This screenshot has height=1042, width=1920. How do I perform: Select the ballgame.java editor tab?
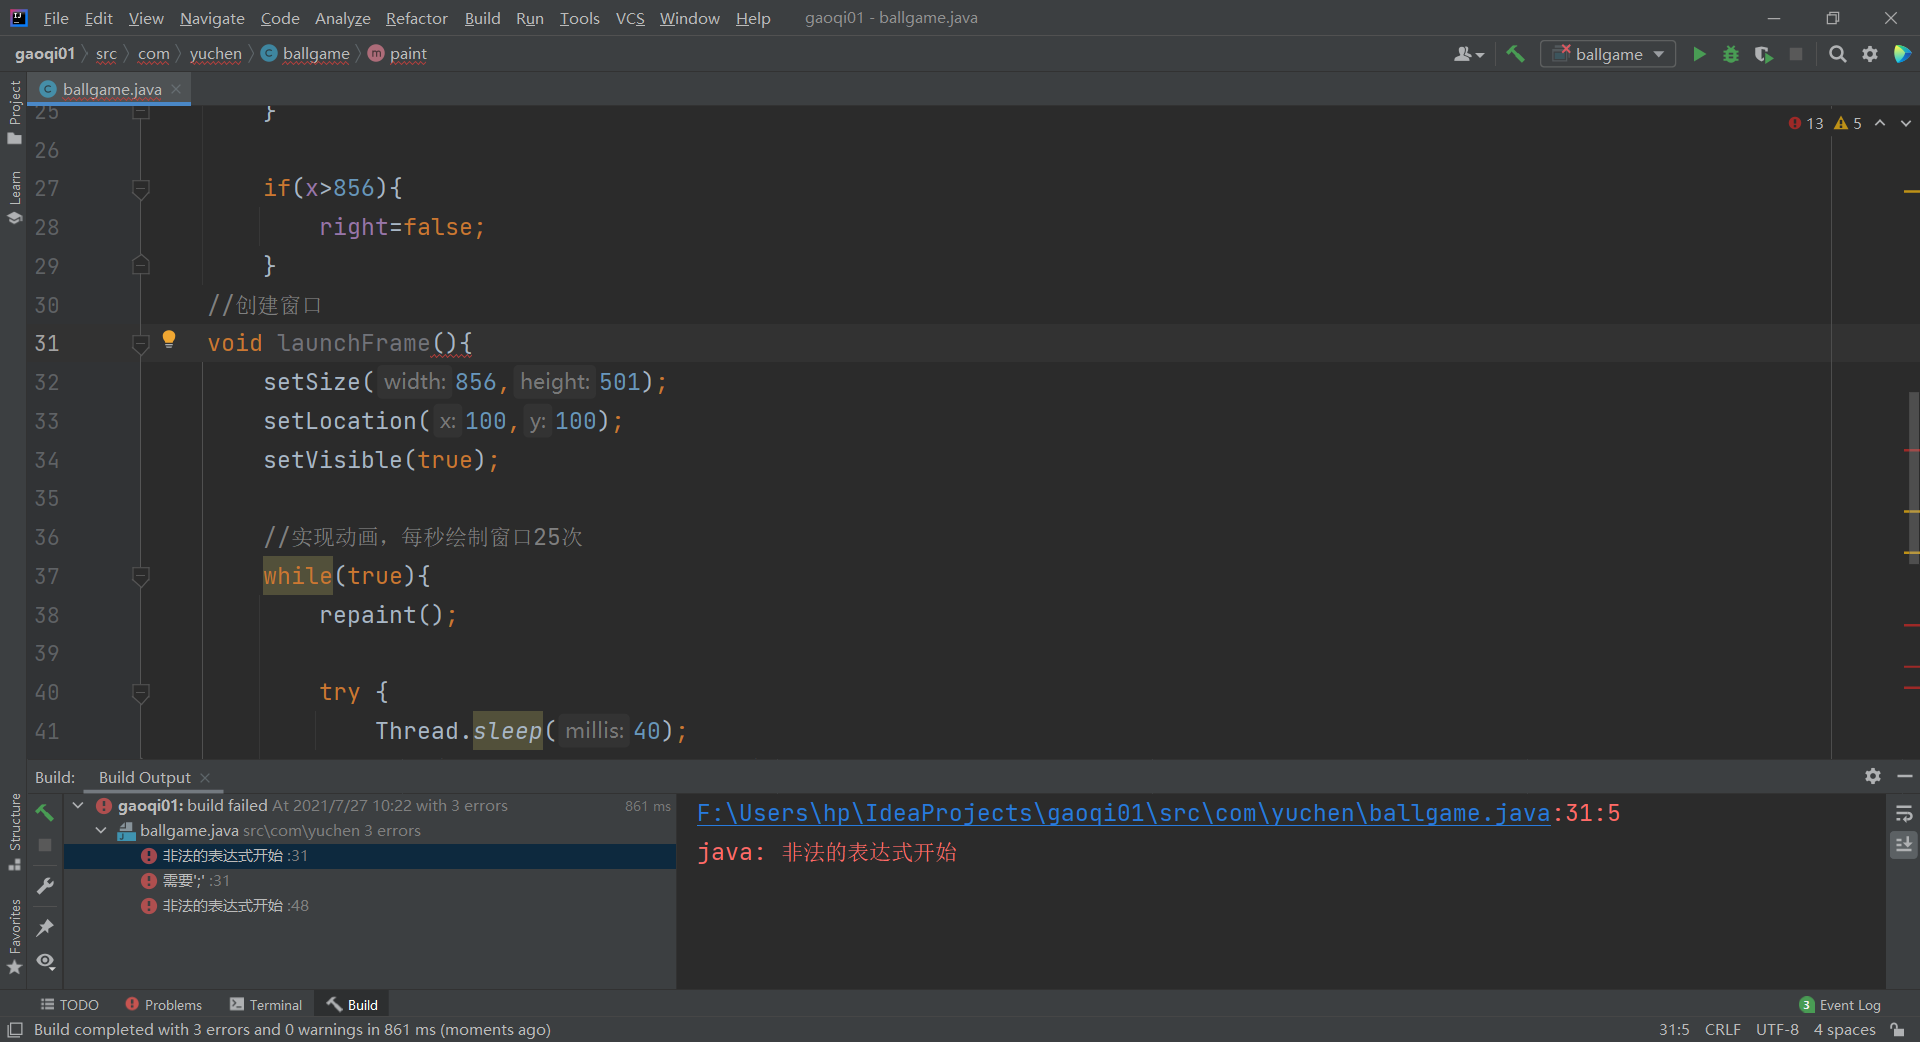pyautogui.click(x=111, y=89)
